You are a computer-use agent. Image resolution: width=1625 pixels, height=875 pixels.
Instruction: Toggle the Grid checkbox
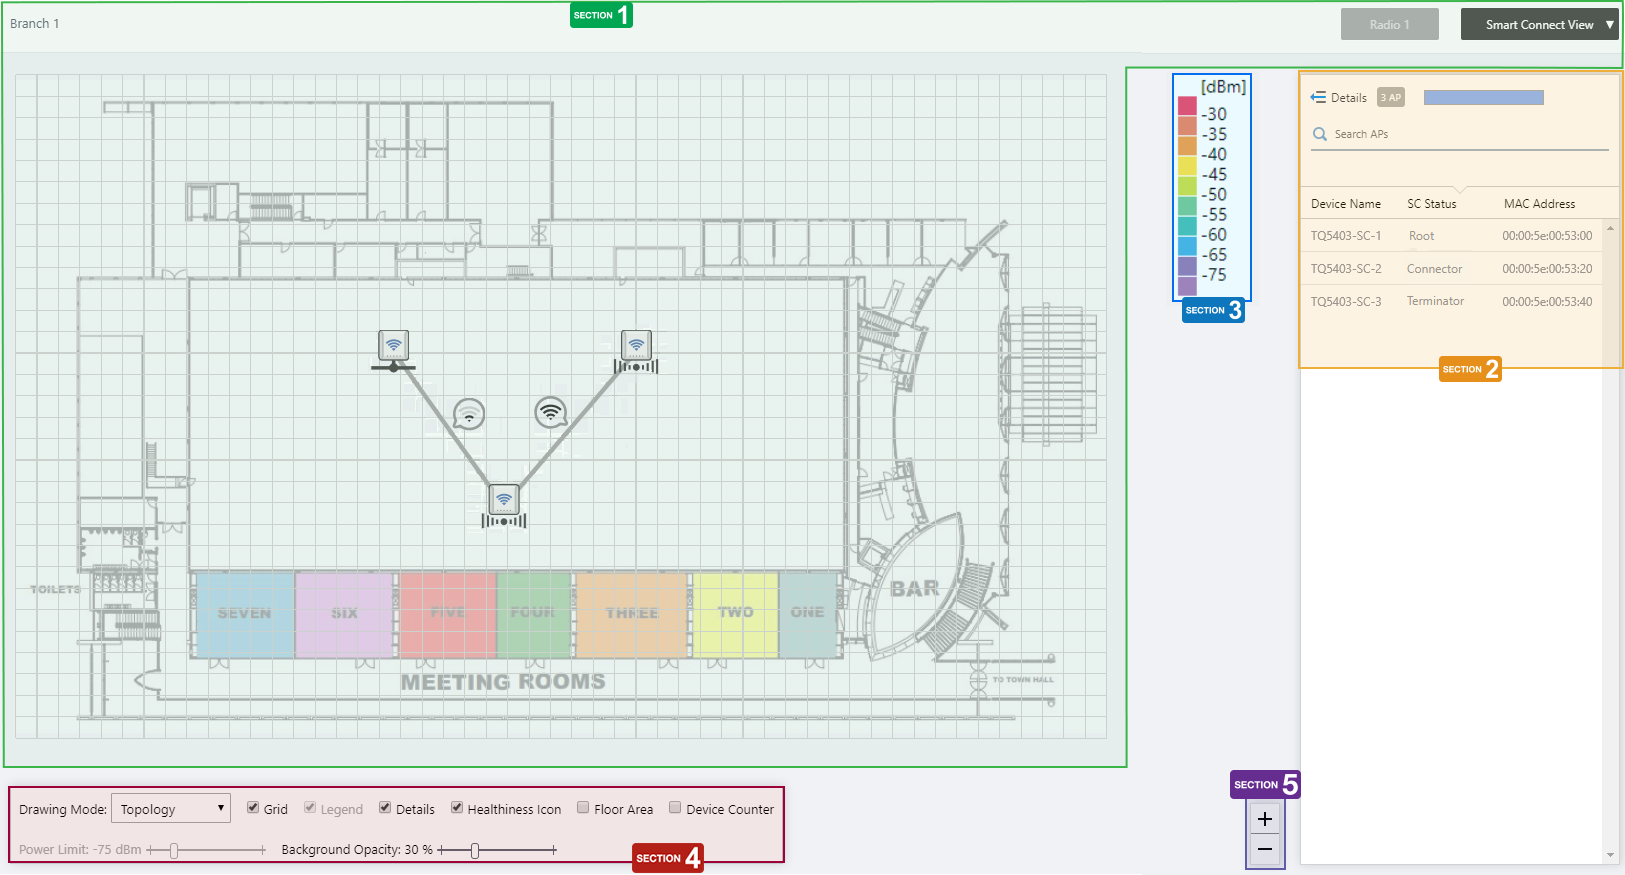[x=253, y=808]
